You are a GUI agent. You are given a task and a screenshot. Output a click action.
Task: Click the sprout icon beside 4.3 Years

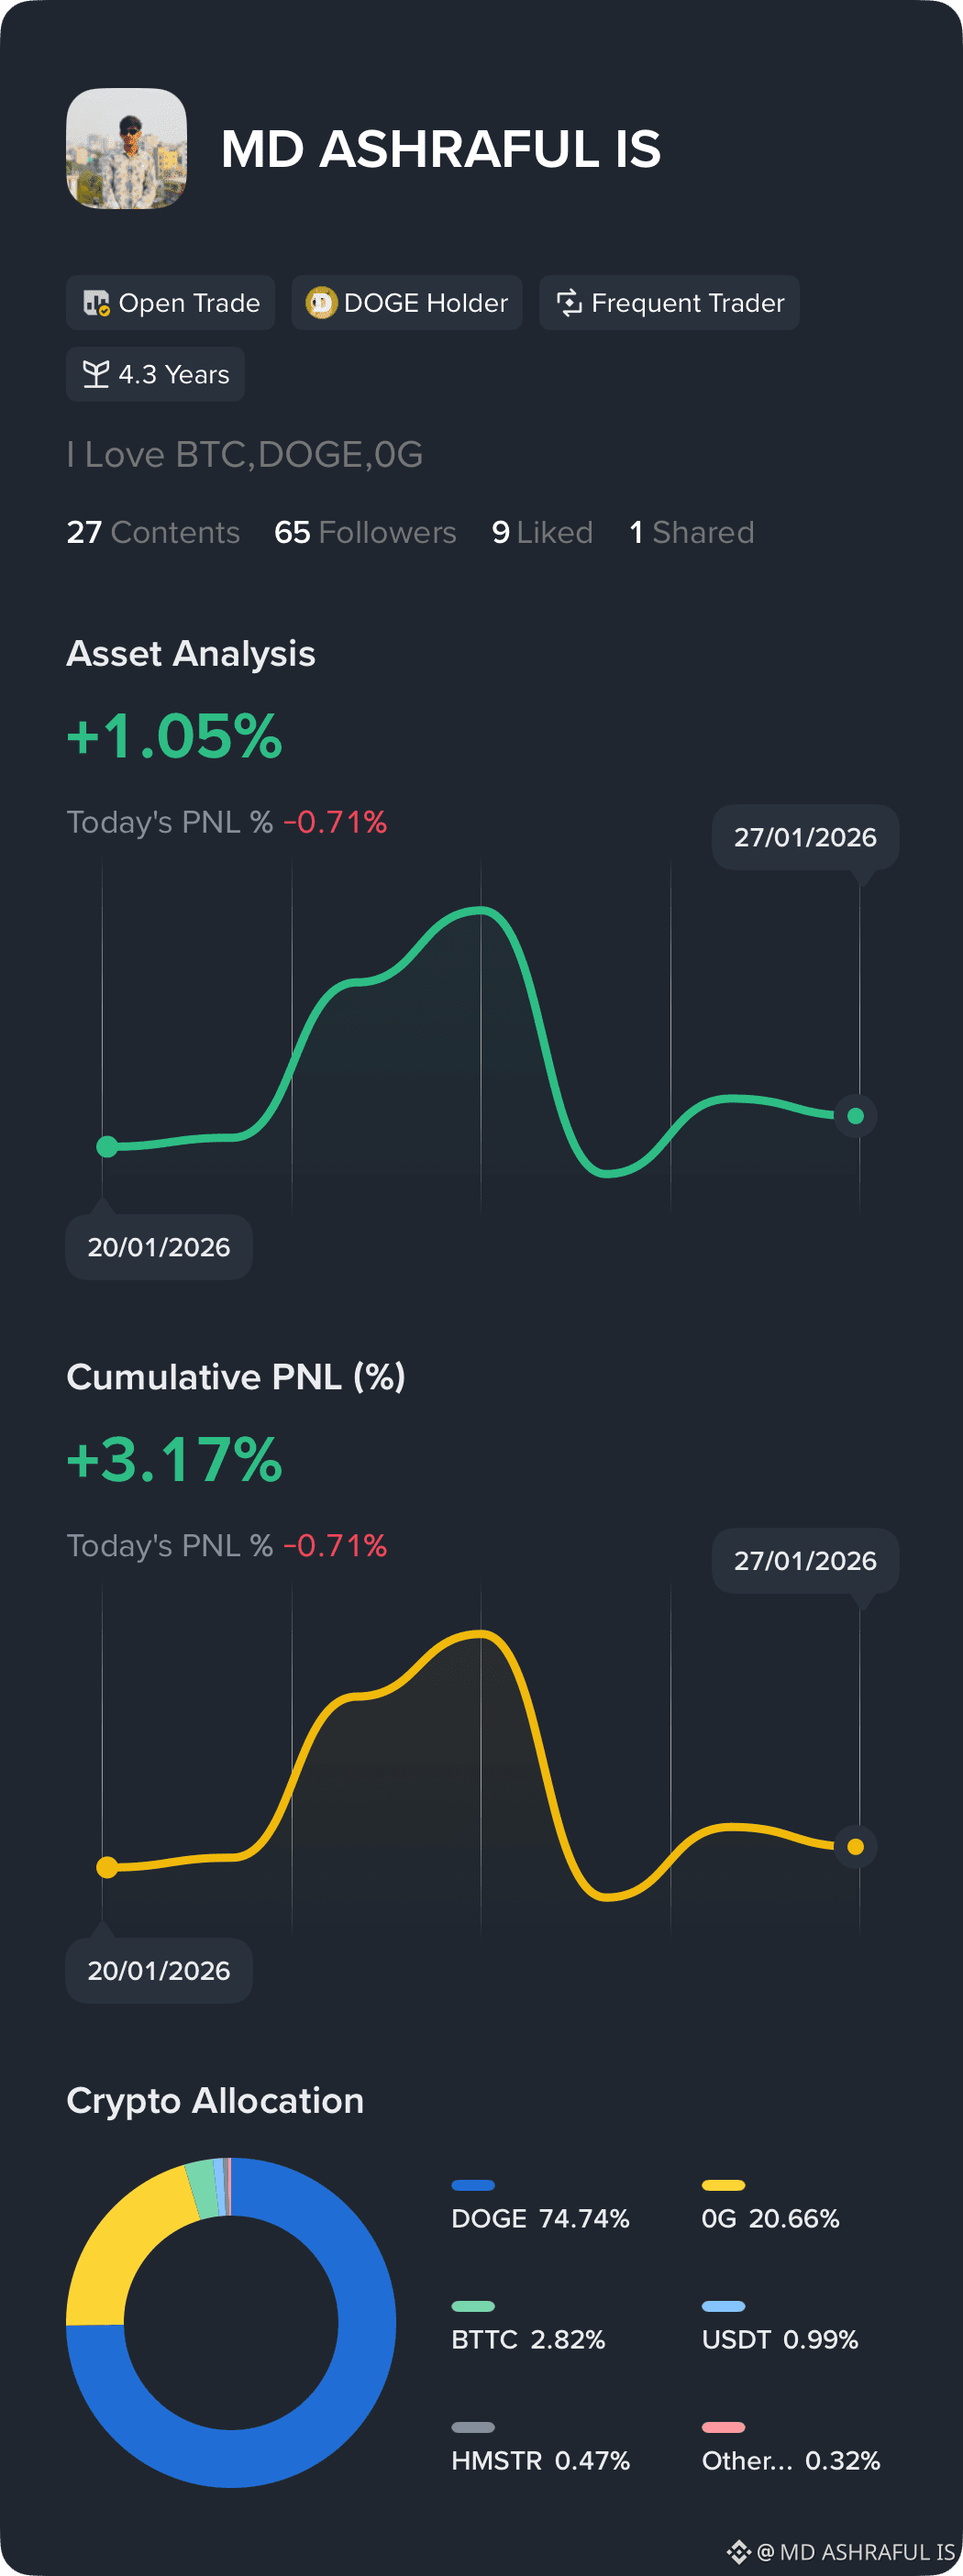tap(96, 374)
